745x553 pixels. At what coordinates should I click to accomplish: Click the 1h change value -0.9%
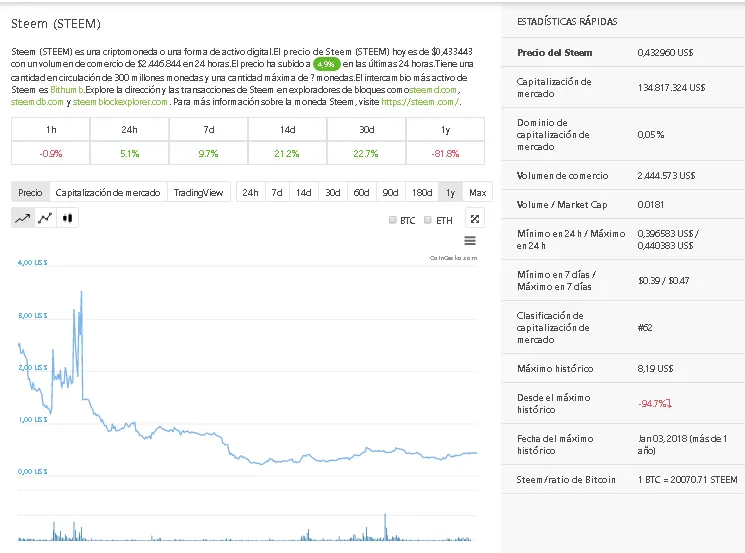coord(51,153)
